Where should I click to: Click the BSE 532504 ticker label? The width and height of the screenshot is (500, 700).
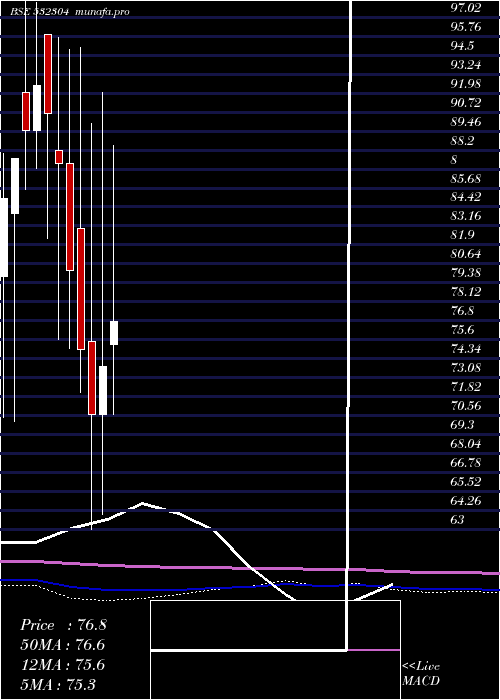coord(40,12)
